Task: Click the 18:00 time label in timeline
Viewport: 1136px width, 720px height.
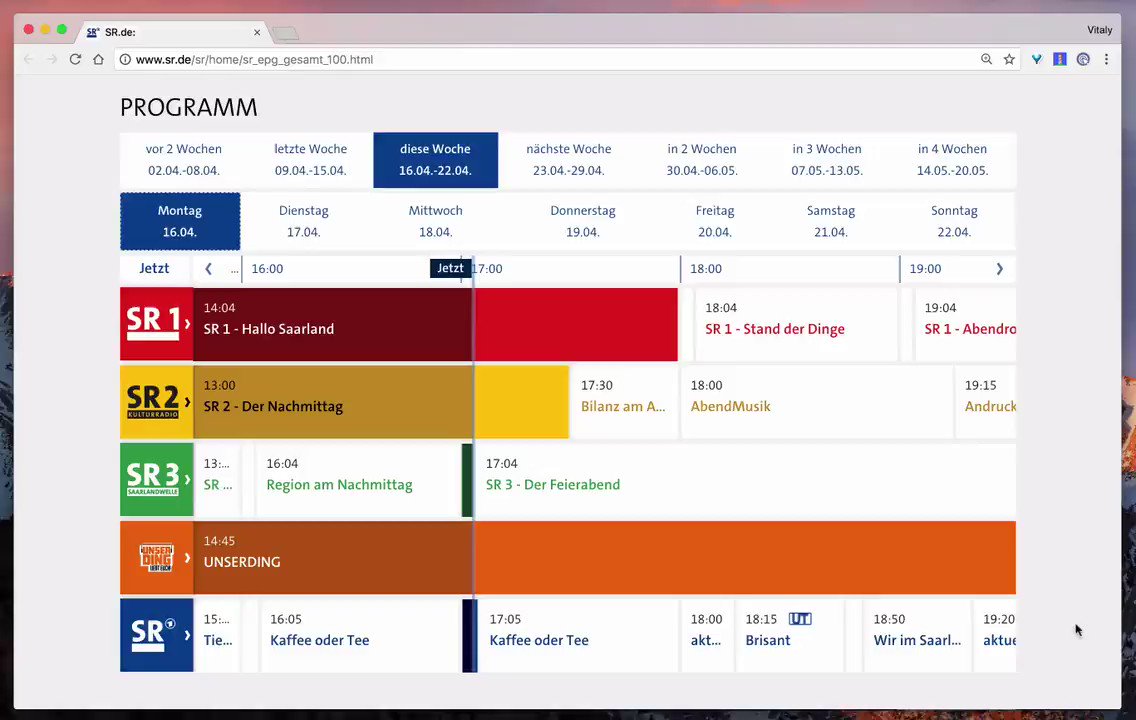Action: [706, 269]
